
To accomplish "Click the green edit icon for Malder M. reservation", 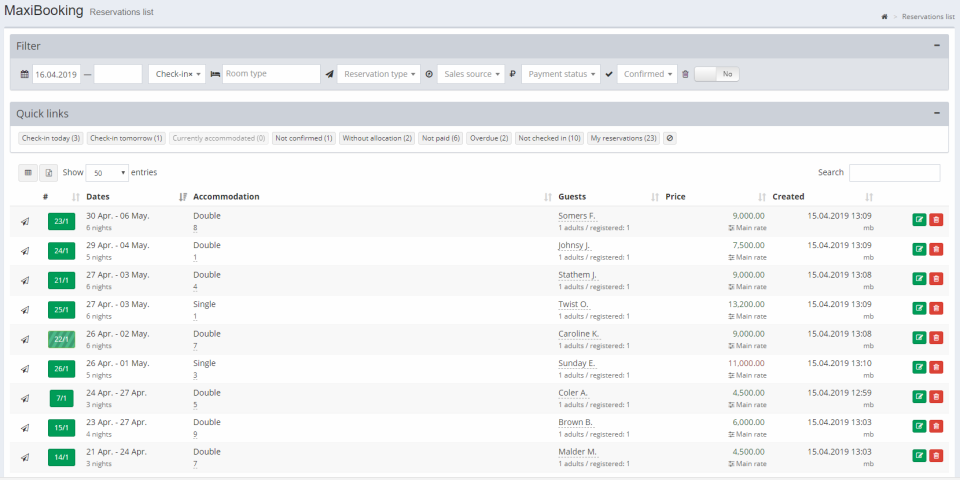I will tap(919, 455).
